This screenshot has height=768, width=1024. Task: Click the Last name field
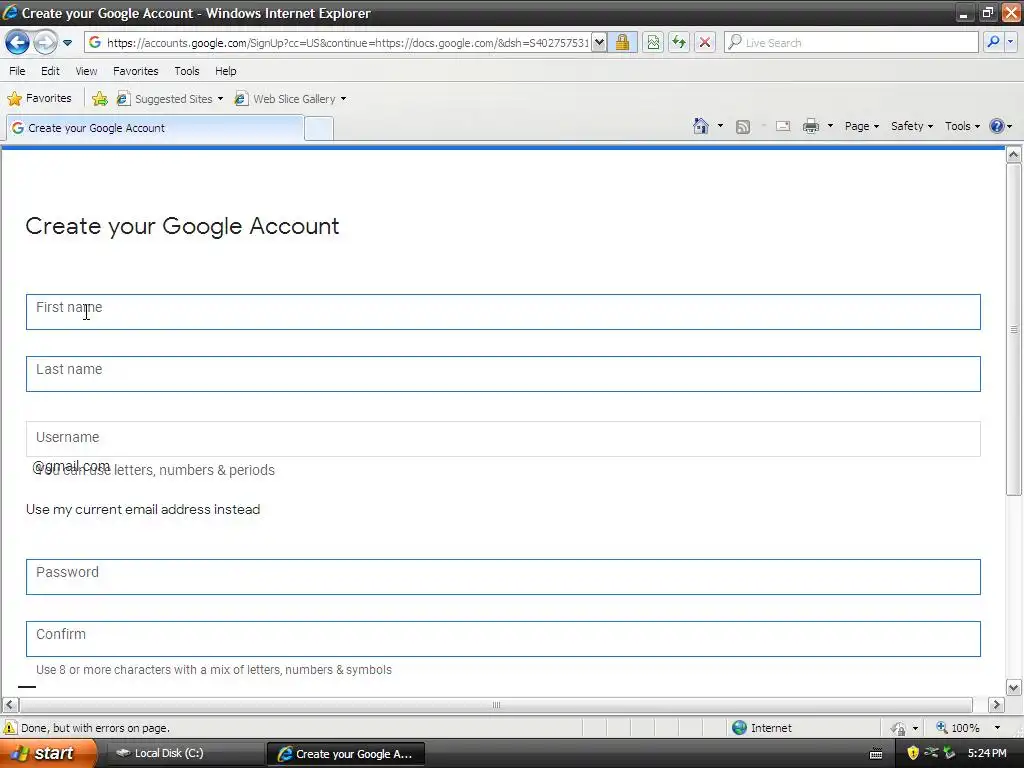point(503,374)
